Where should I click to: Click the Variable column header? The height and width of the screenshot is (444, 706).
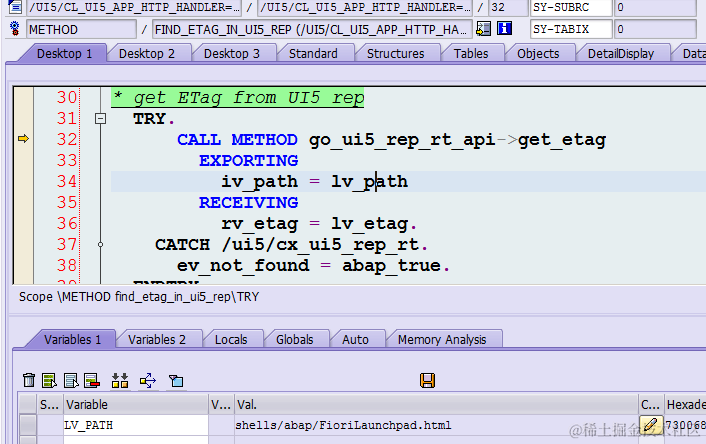click(136, 404)
